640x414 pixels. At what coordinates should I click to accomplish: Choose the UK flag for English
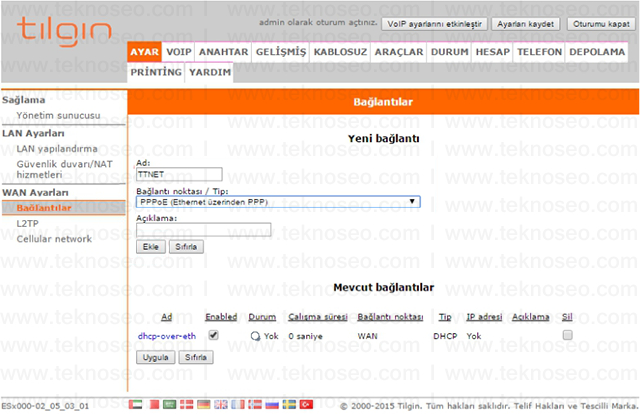click(x=221, y=404)
